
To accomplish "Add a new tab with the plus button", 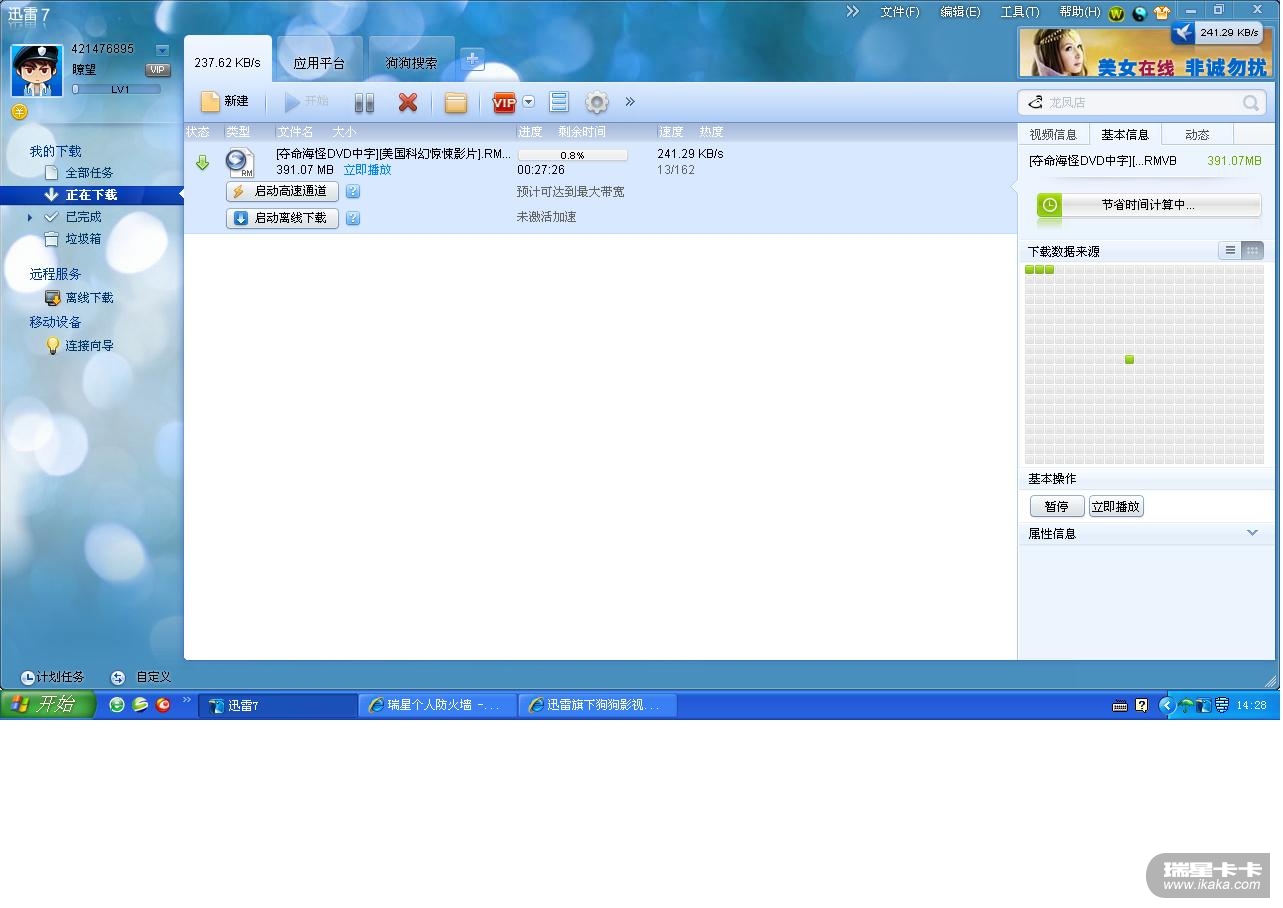I will pyautogui.click(x=473, y=59).
